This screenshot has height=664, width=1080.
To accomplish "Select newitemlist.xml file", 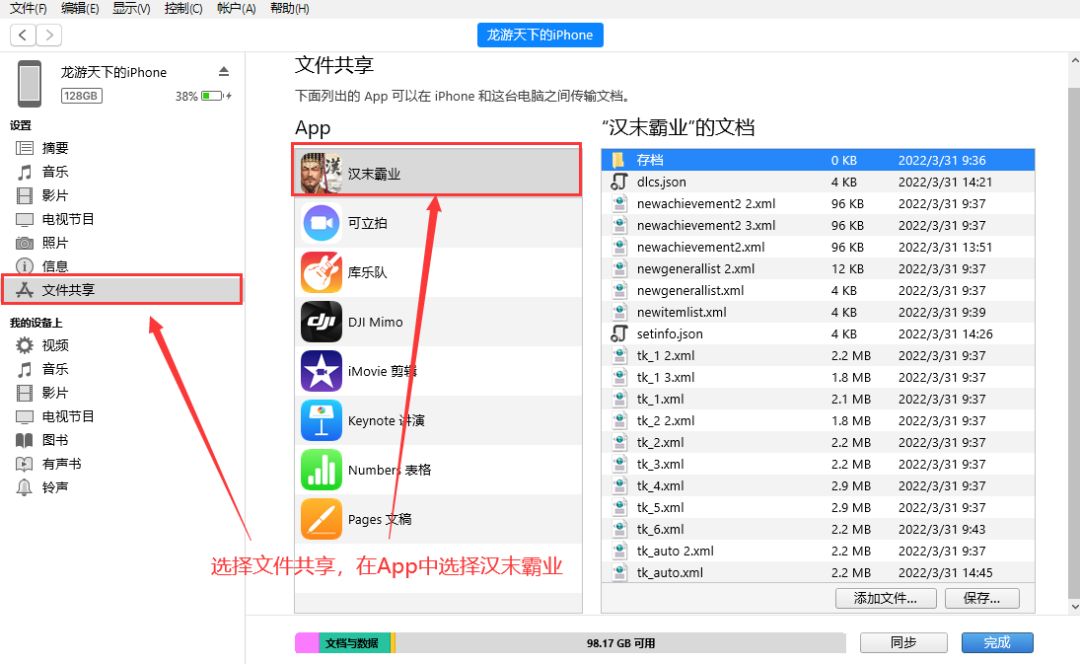I will coord(818,312).
